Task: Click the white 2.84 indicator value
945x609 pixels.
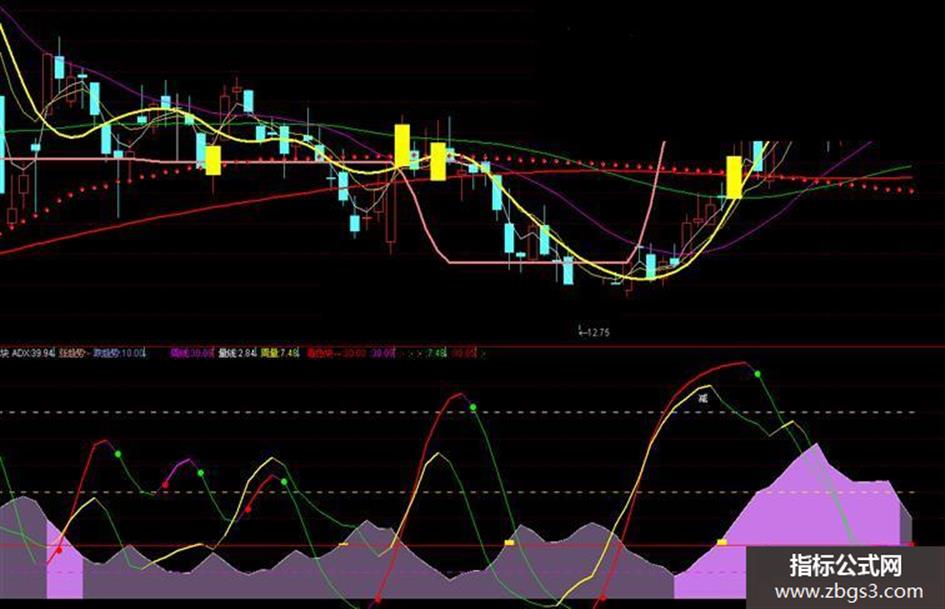Action: pos(237,353)
